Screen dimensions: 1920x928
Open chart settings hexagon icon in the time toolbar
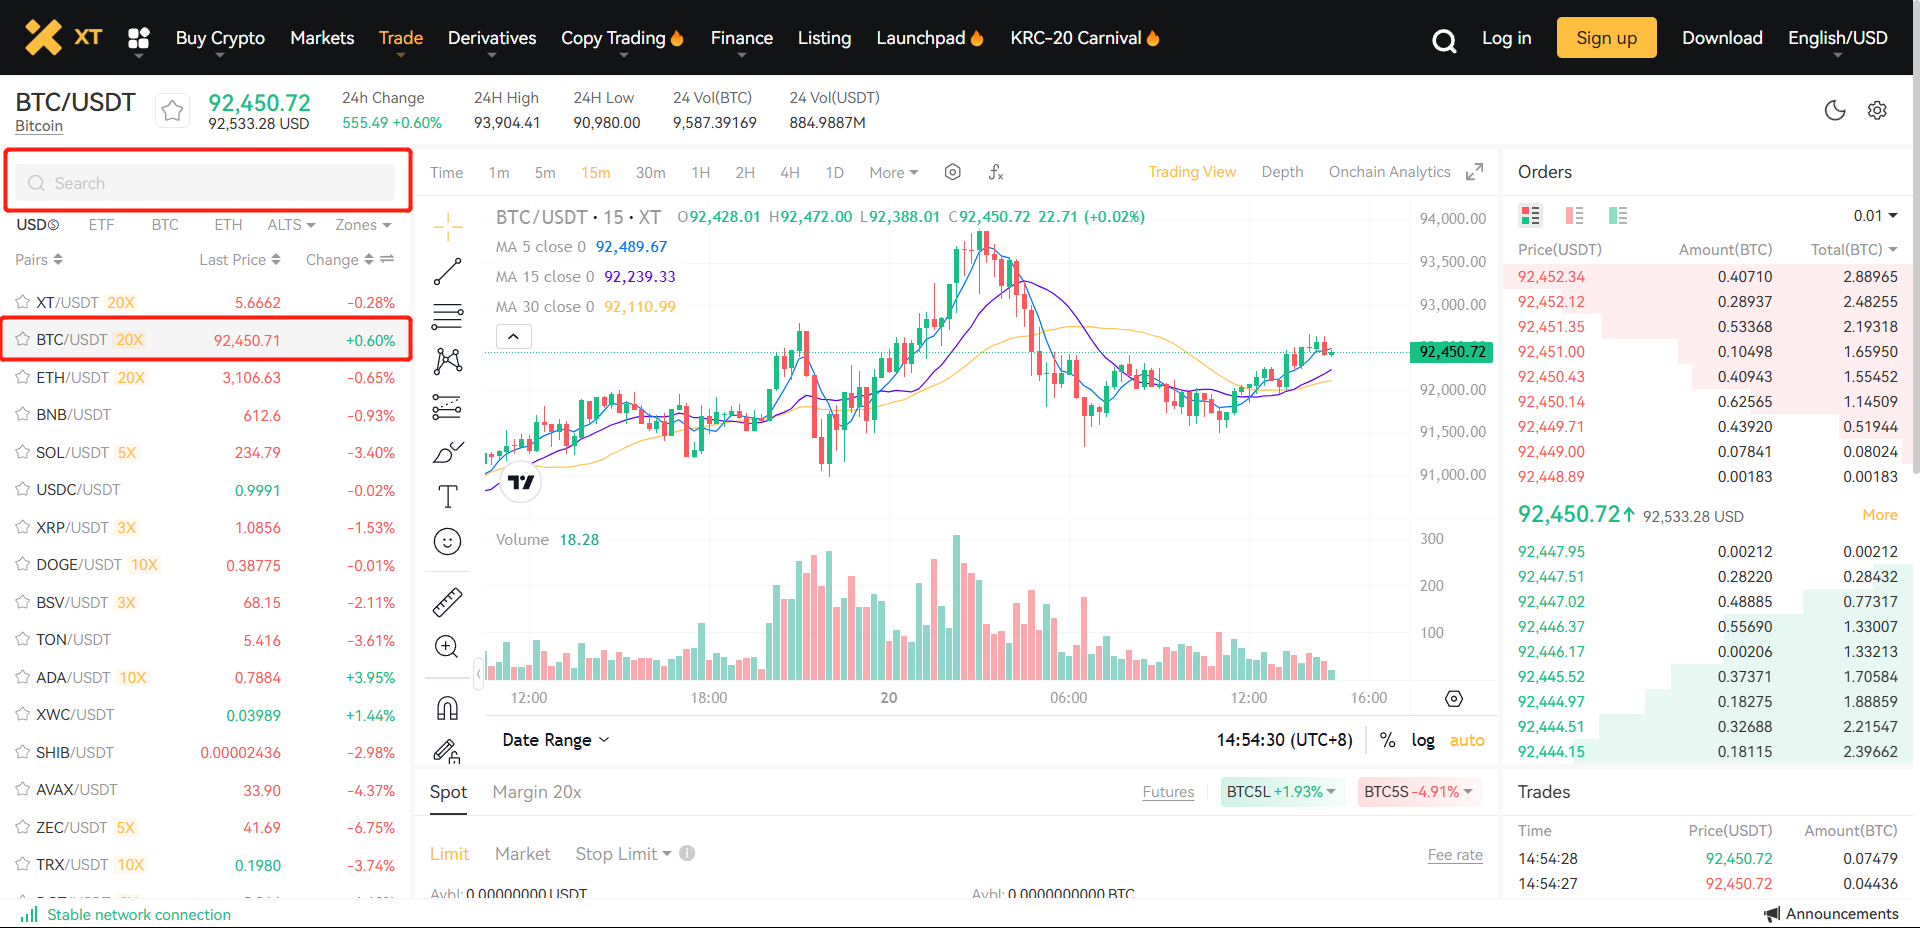click(953, 172)
